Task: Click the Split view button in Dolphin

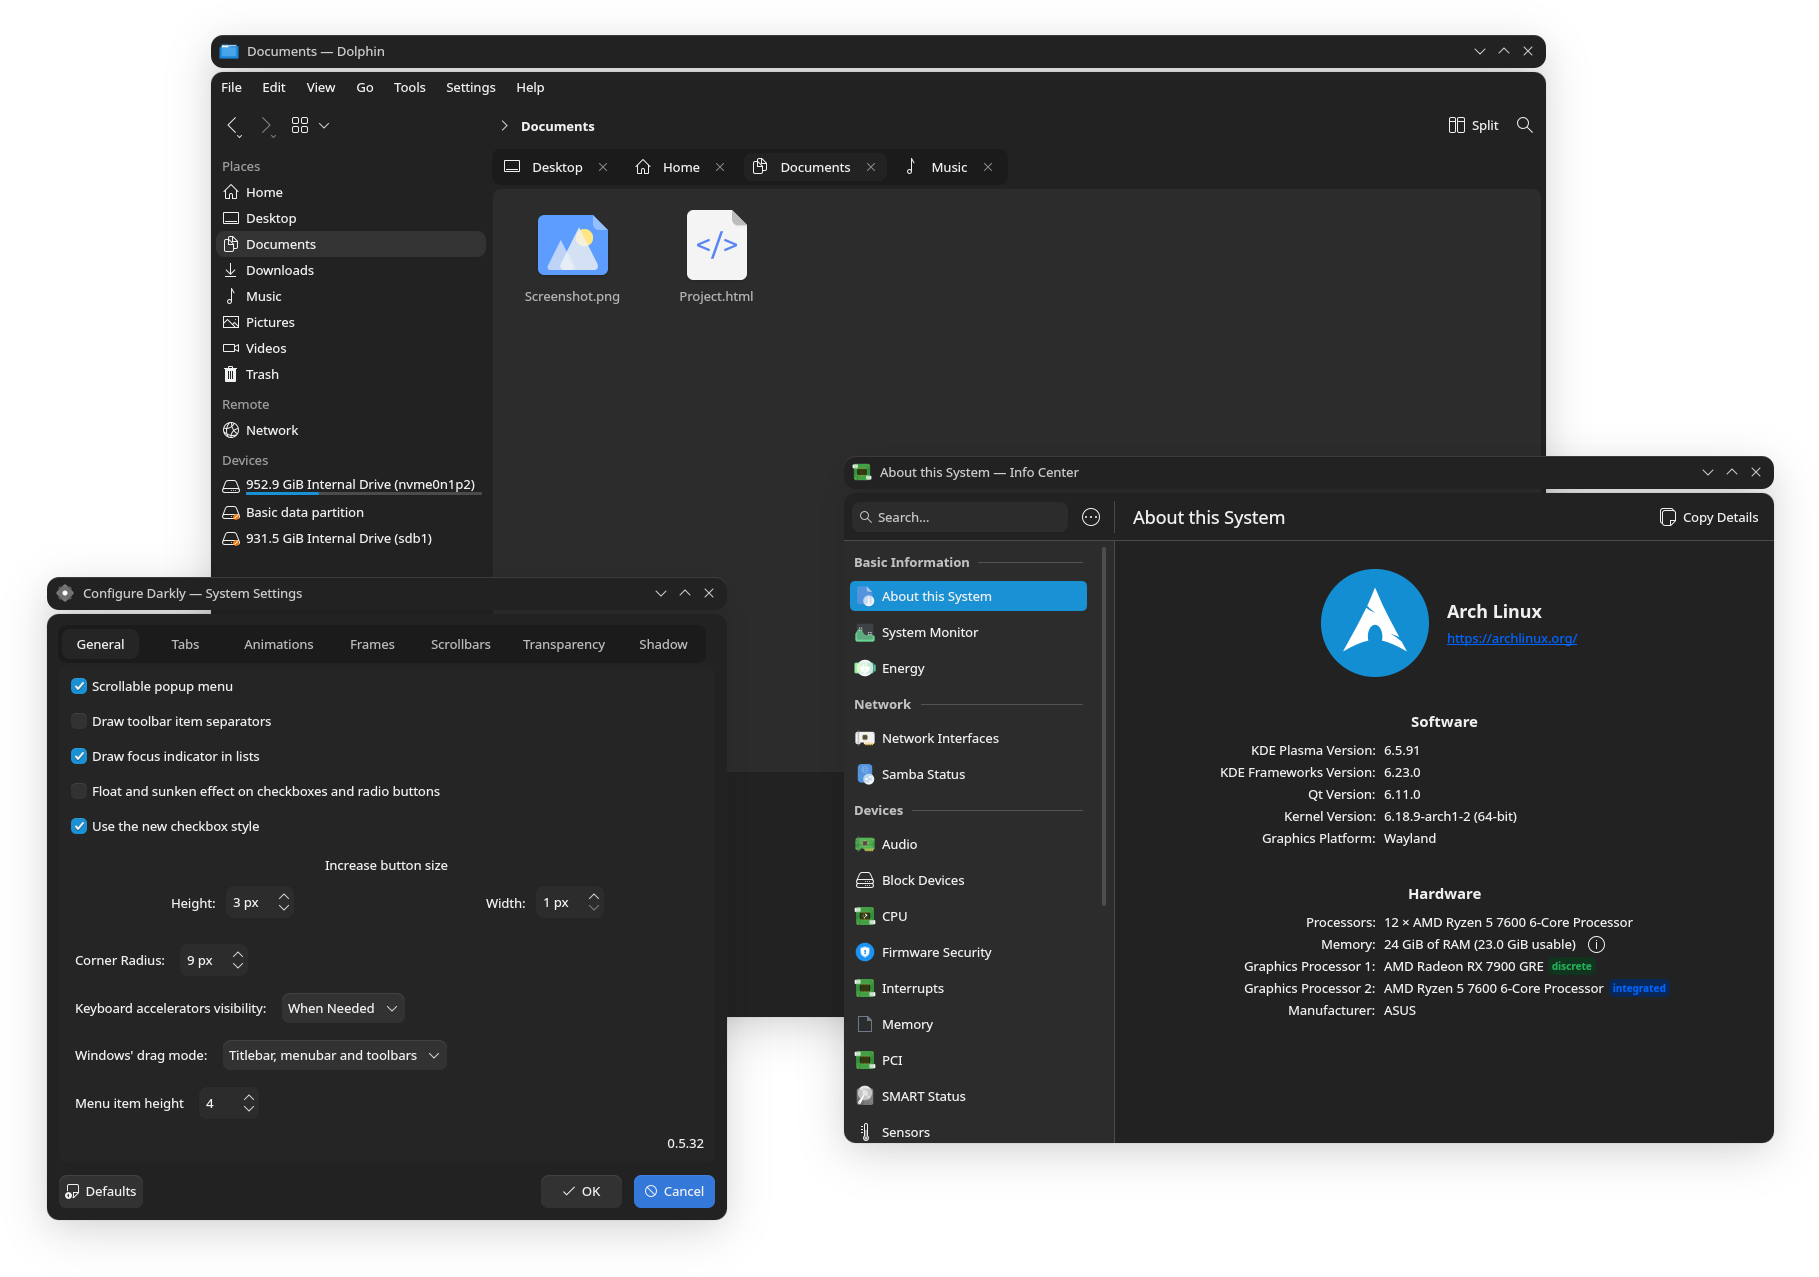Action: click(1473, 125)
